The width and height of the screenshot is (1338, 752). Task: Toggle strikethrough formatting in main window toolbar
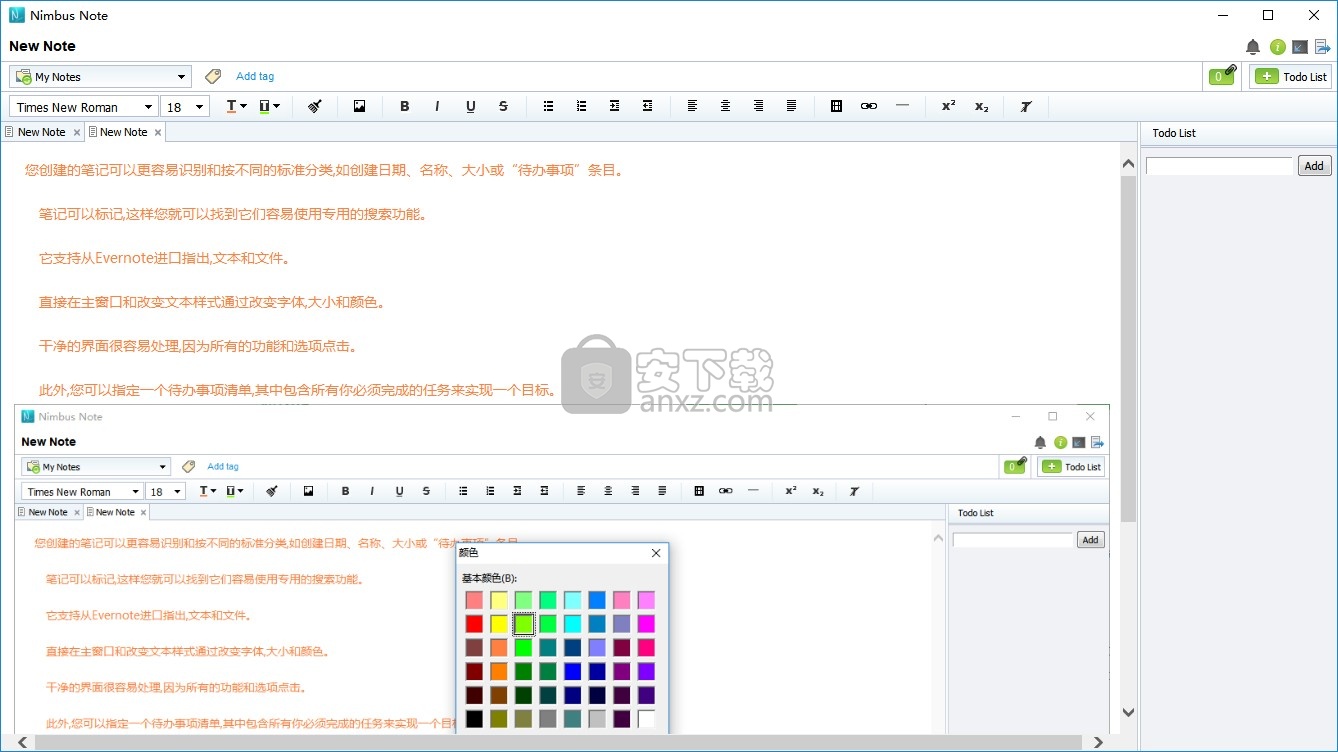503,106
